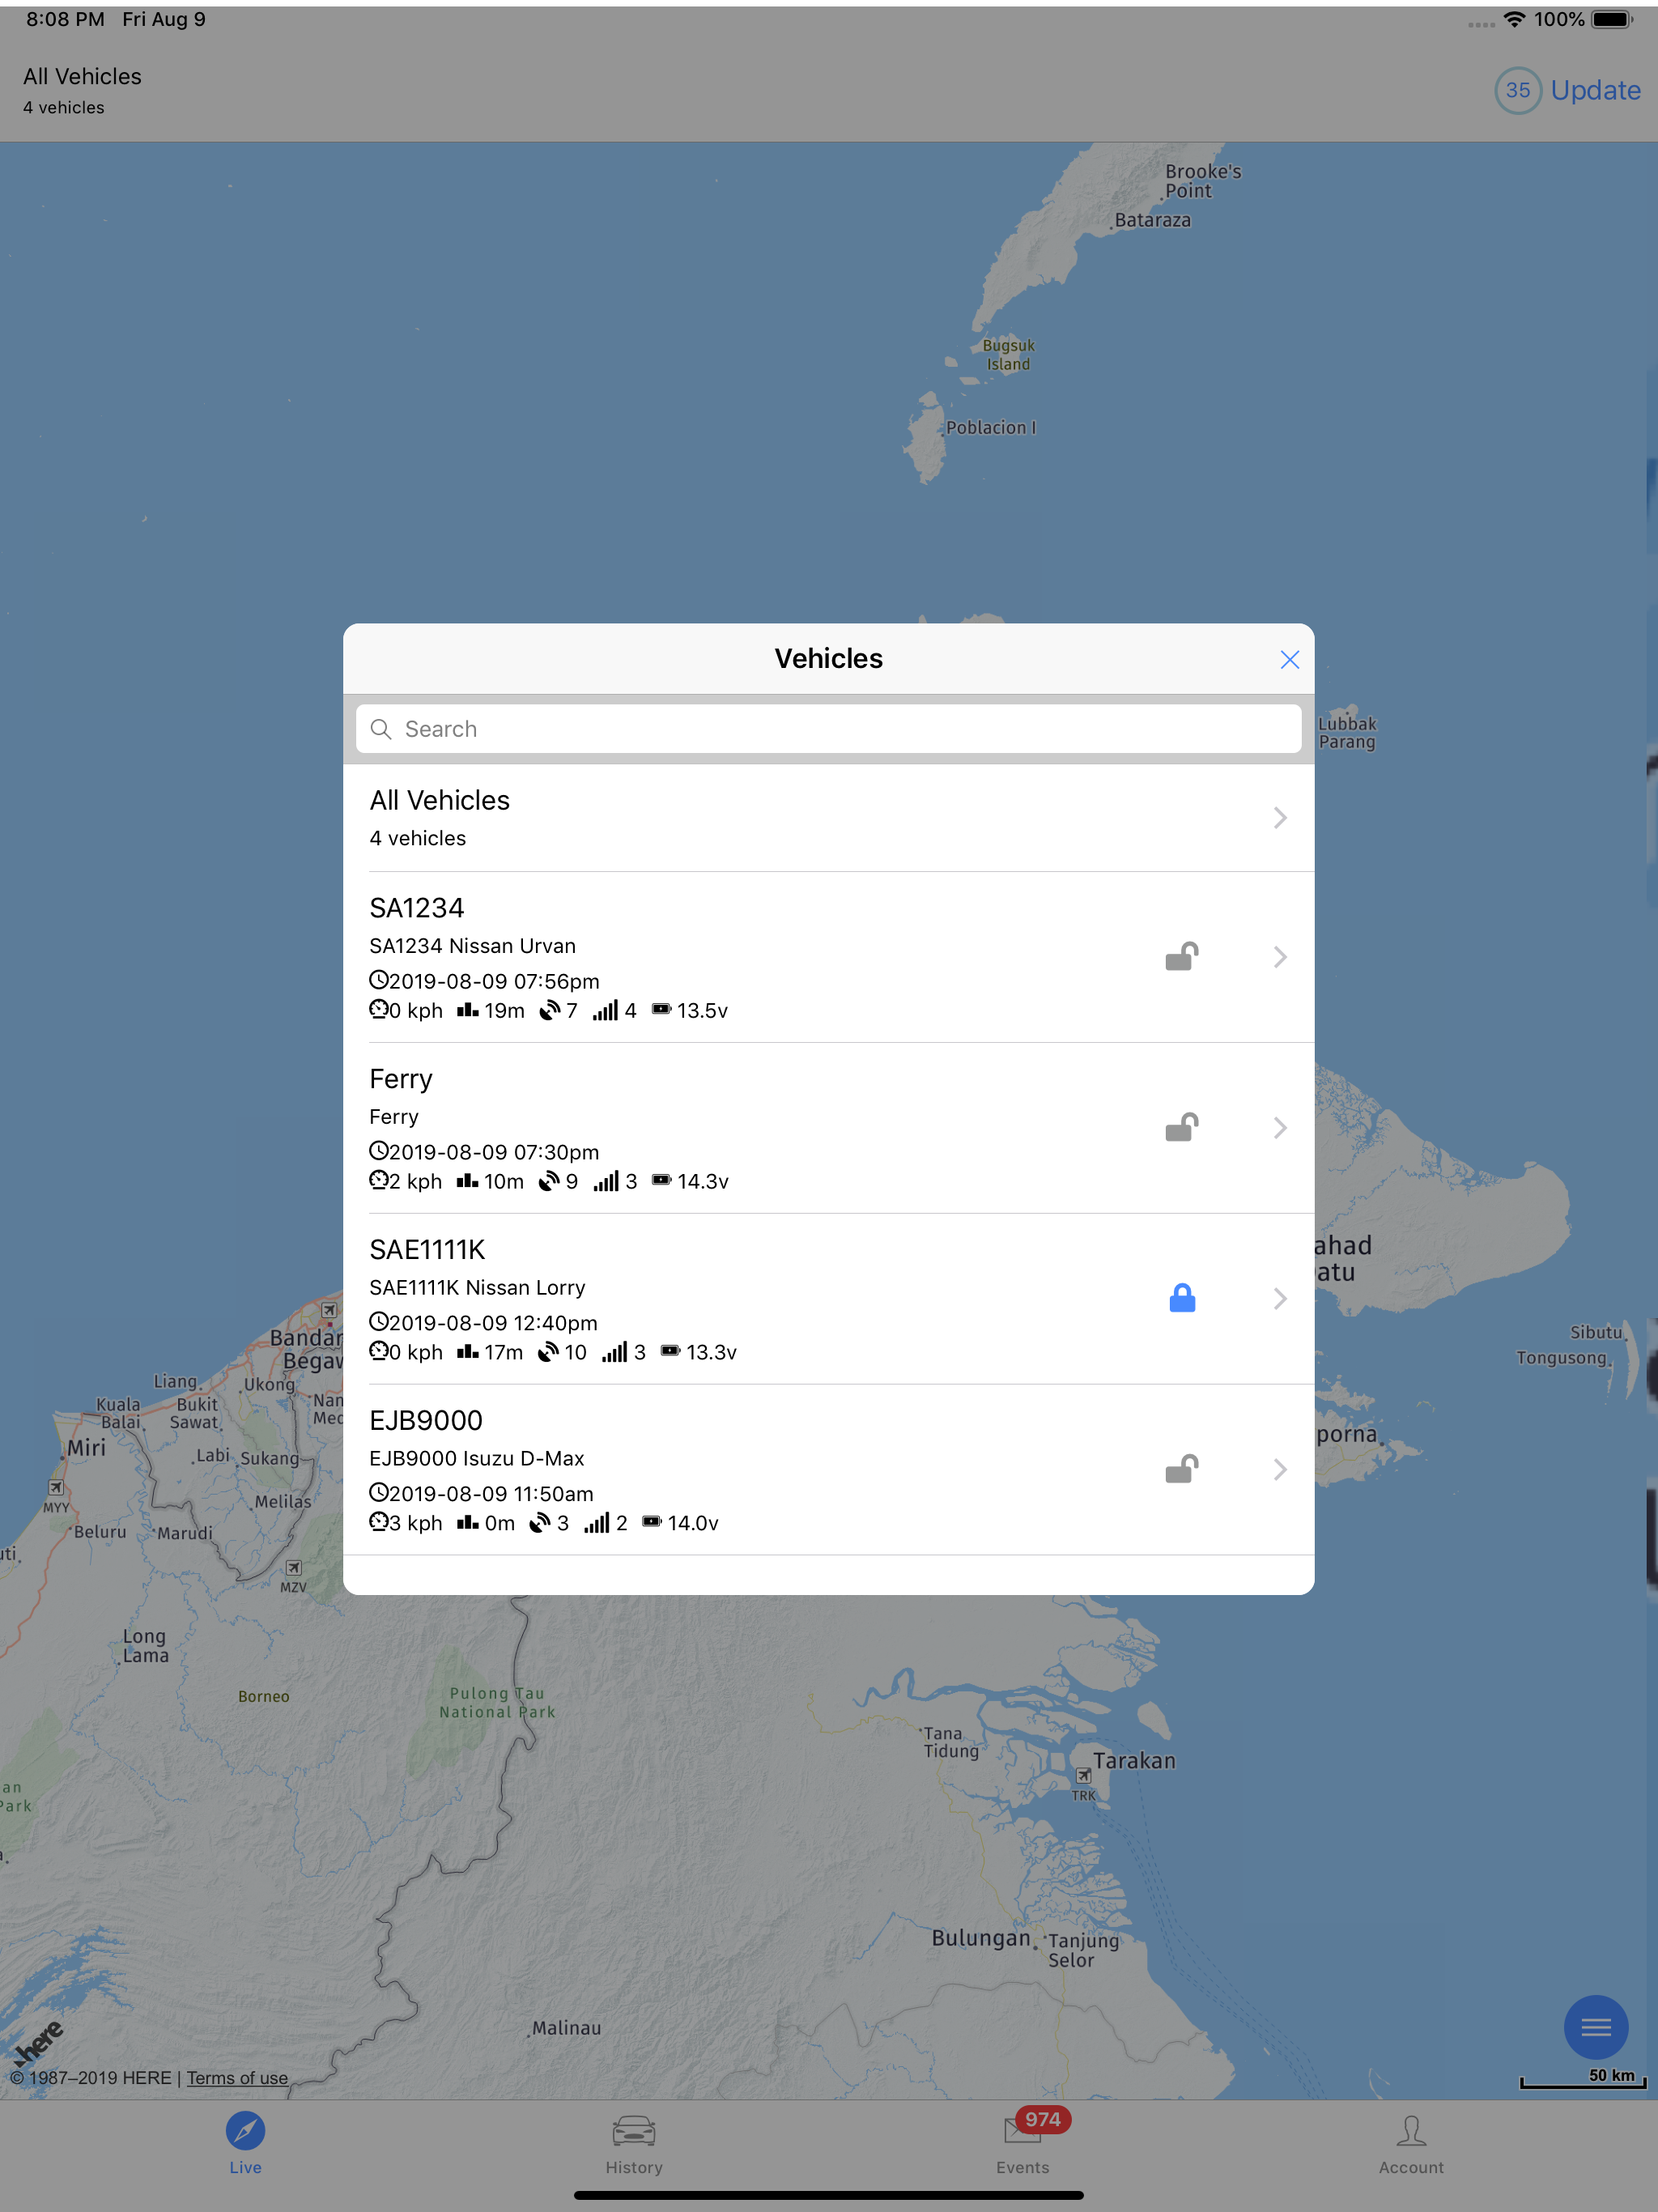Click Ferry battery icon (14.3v)
The image size is (1658, 2212).
point(661,1180)
